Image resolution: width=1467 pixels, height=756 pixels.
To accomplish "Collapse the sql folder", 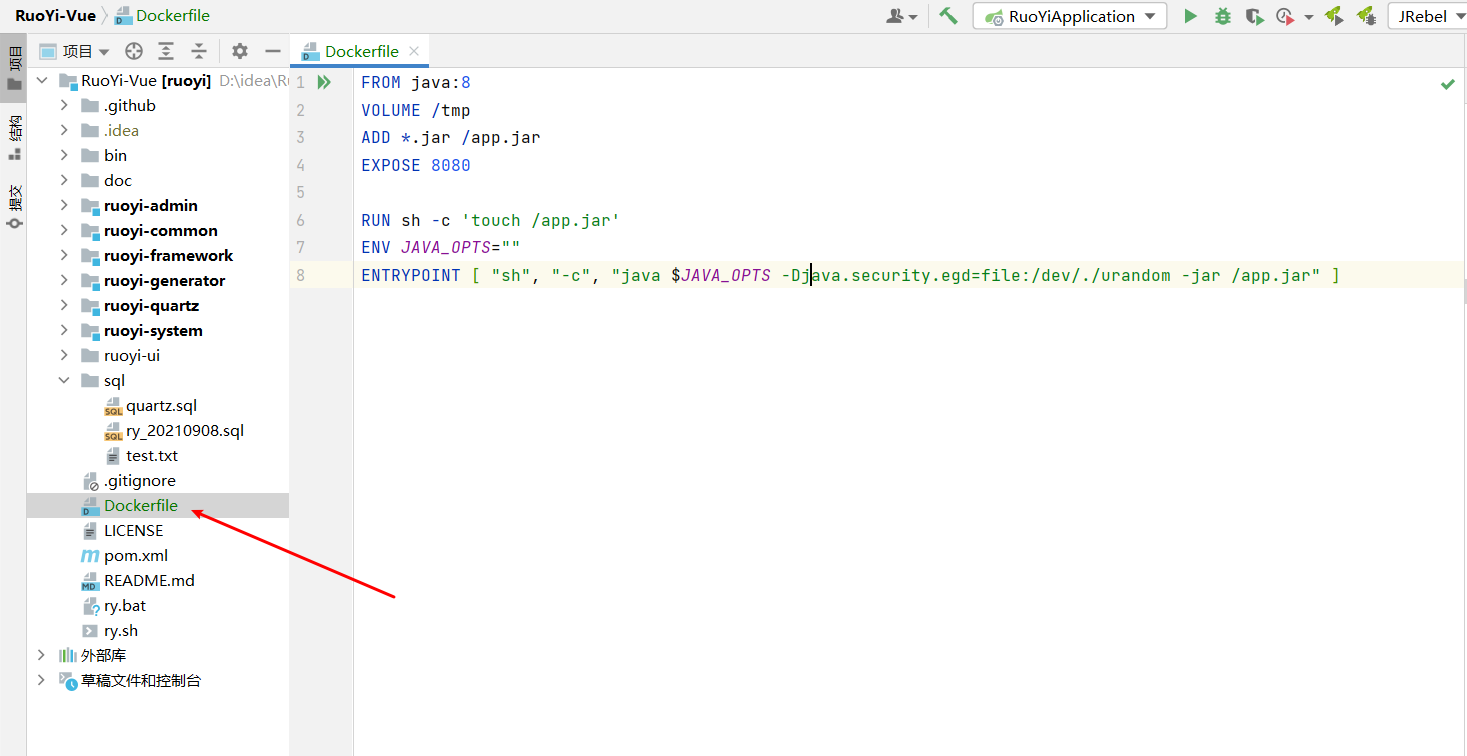I will 62,380.
